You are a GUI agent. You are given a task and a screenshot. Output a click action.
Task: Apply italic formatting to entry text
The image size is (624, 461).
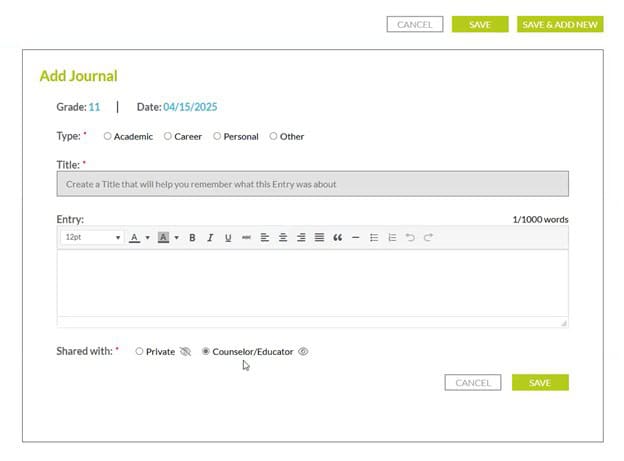[210, 238]
